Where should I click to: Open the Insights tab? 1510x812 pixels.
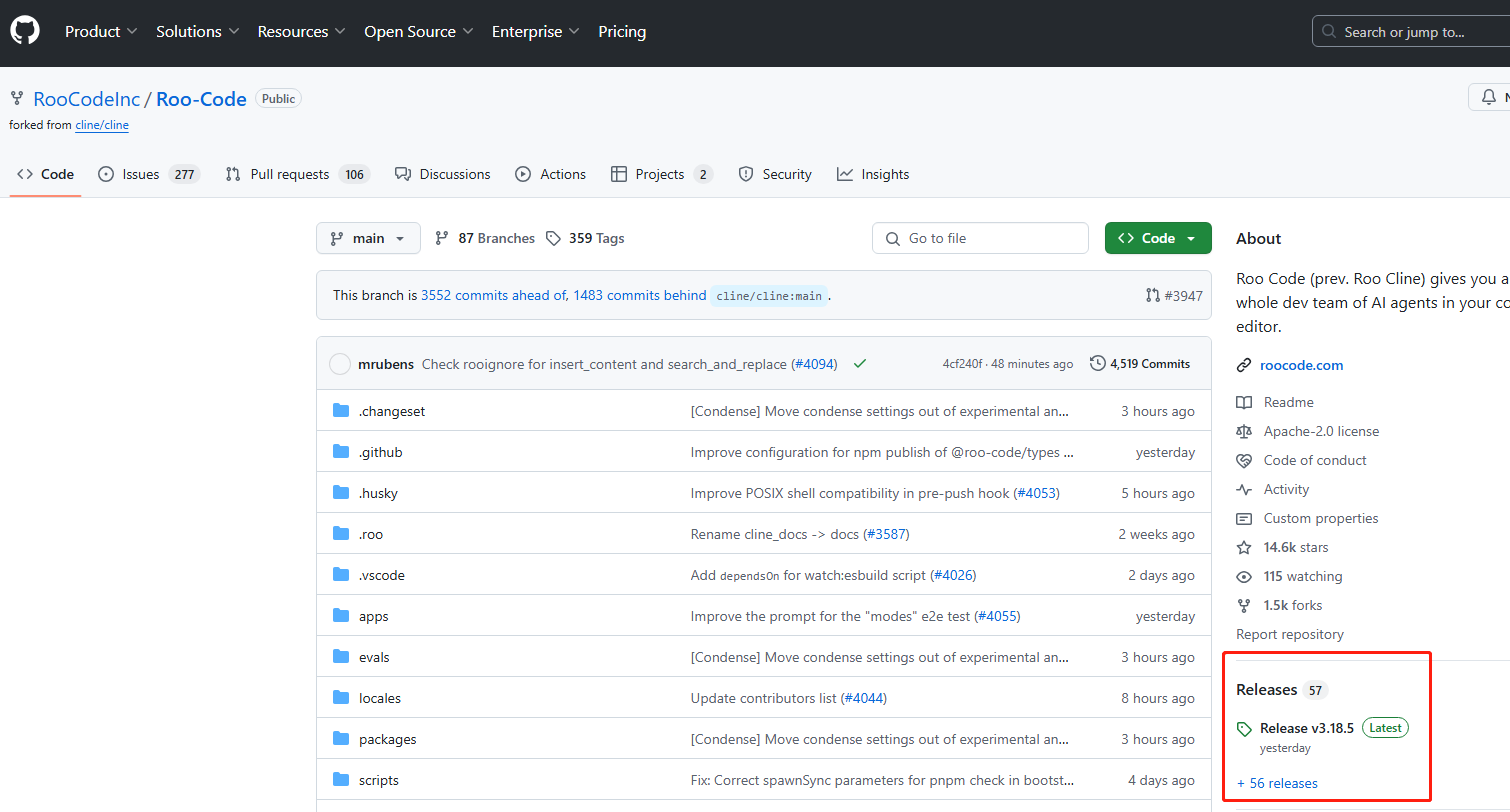[873, 174]
